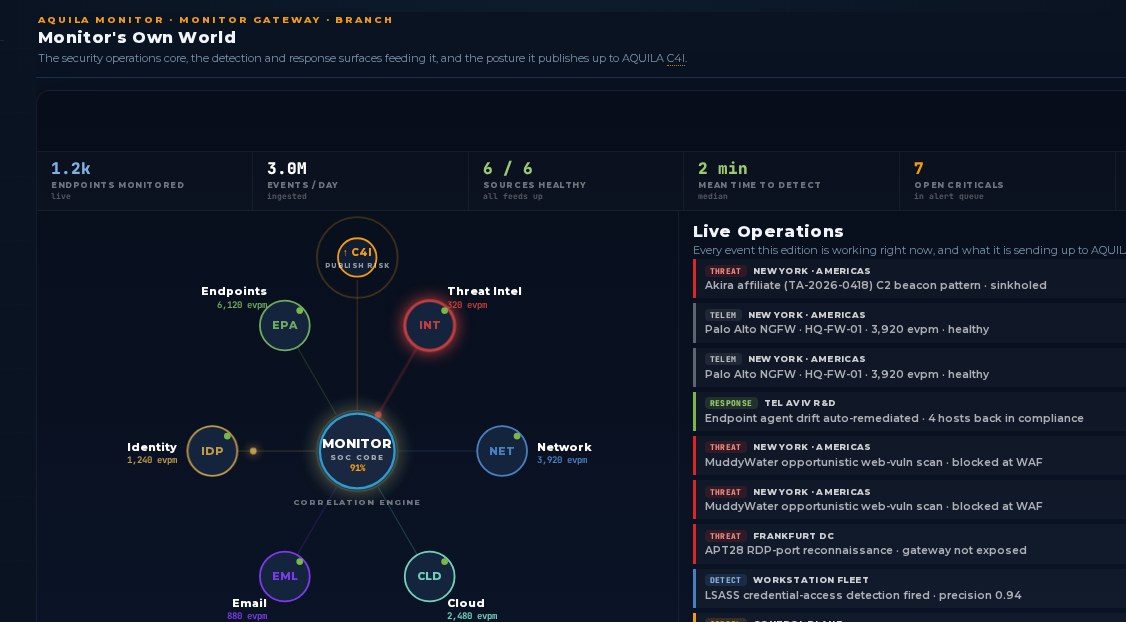Select the EPA endpoints node
This screenshot has width=1126, height=622.
[284, 325]
